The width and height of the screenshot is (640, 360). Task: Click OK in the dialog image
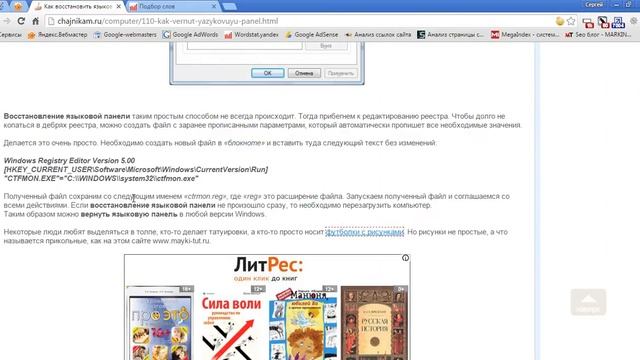[268, 73]
